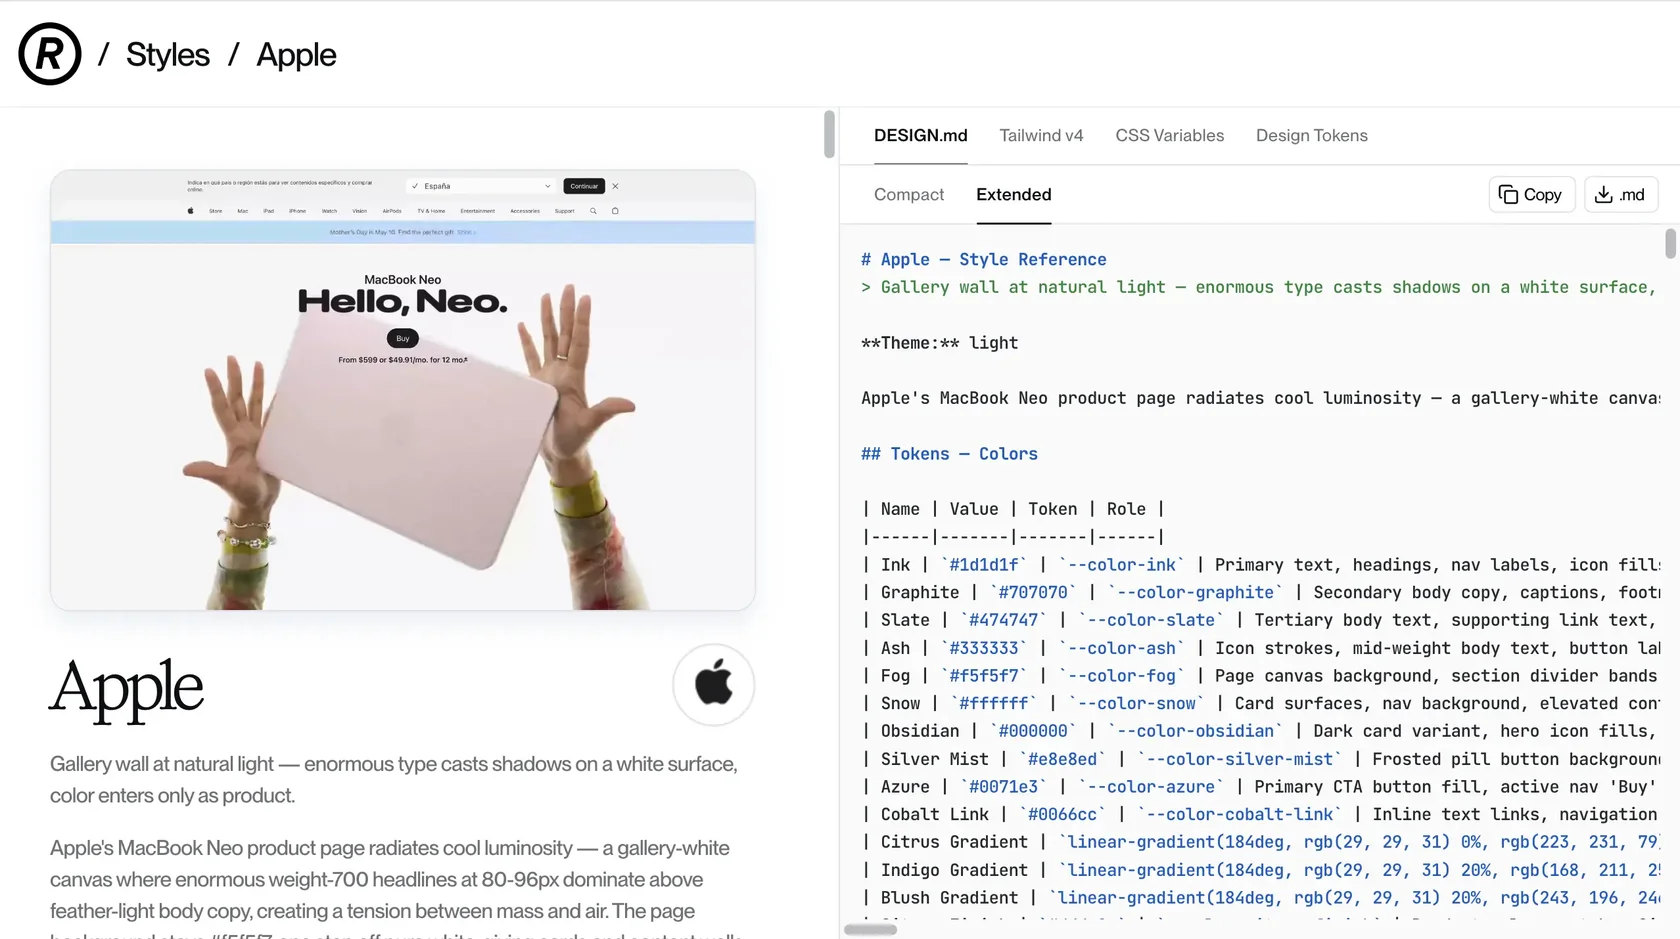Click the "## Tokens — Colors" heading line
This screenshot has height=939, width=1680.
pos(950,454)
